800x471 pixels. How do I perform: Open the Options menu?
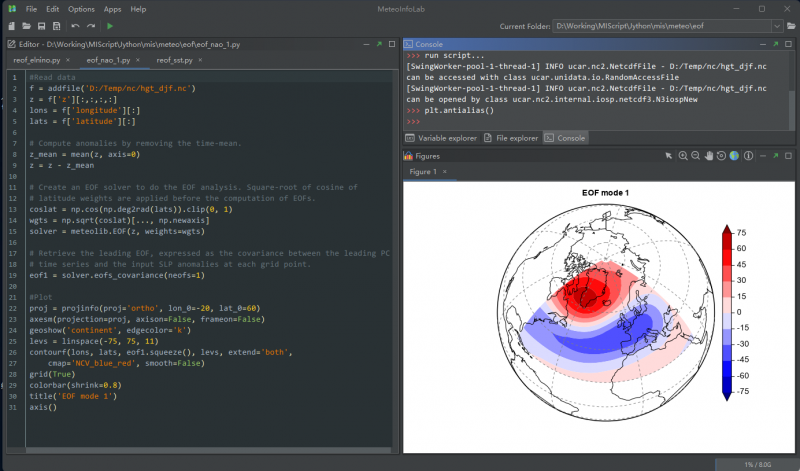click(81, 8)
